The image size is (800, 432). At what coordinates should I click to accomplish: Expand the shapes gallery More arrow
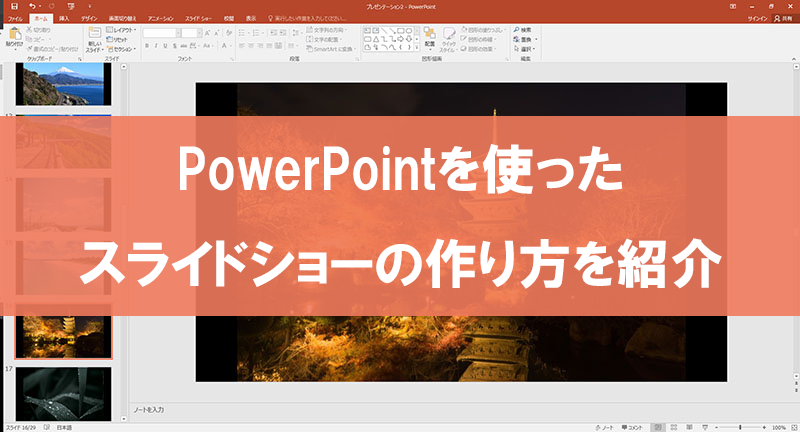417,47
